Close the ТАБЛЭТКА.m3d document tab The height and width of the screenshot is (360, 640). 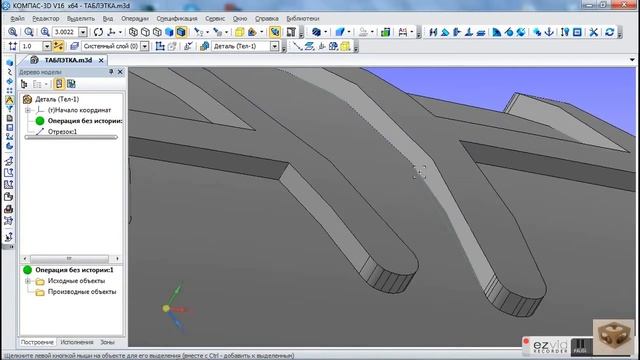tap(101, 60)
